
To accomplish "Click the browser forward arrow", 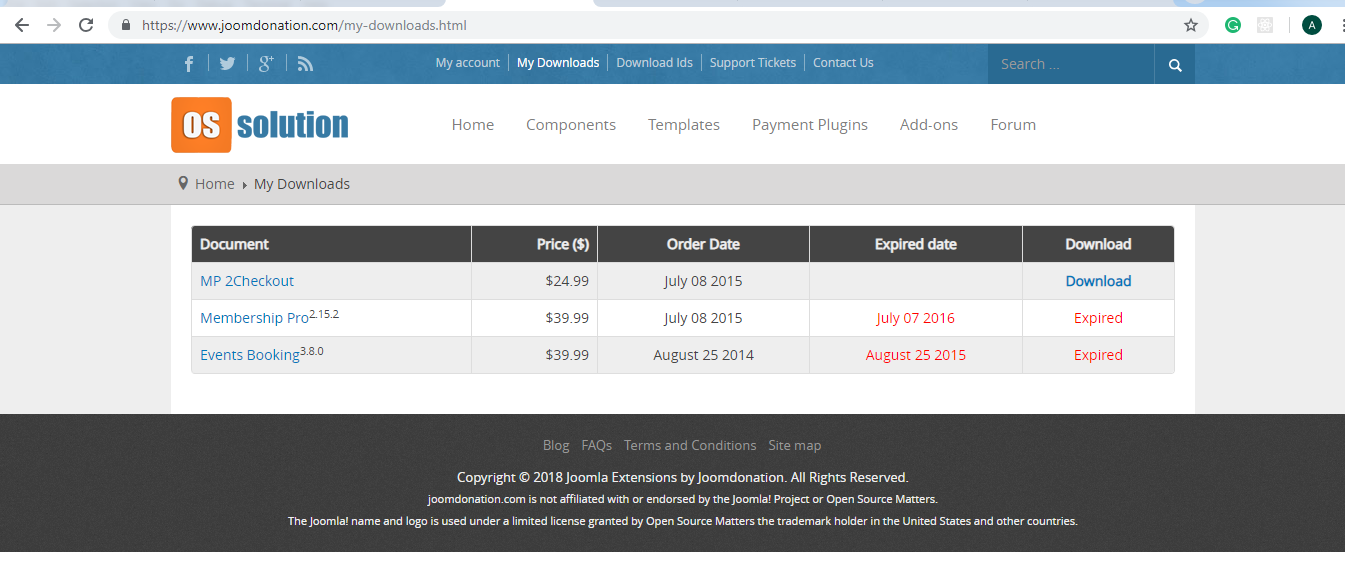I will coord(54,25).
